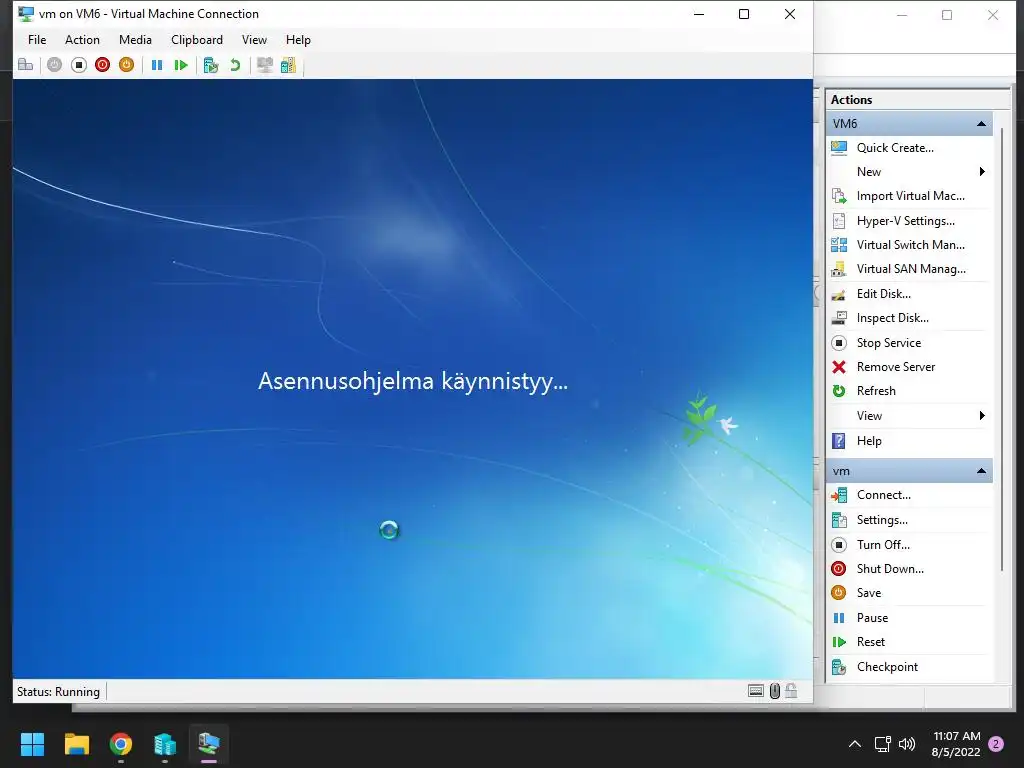Click the Turn Off toolbar icon
The height and width of the screenshot is (768, 1024).
point(78,65)
